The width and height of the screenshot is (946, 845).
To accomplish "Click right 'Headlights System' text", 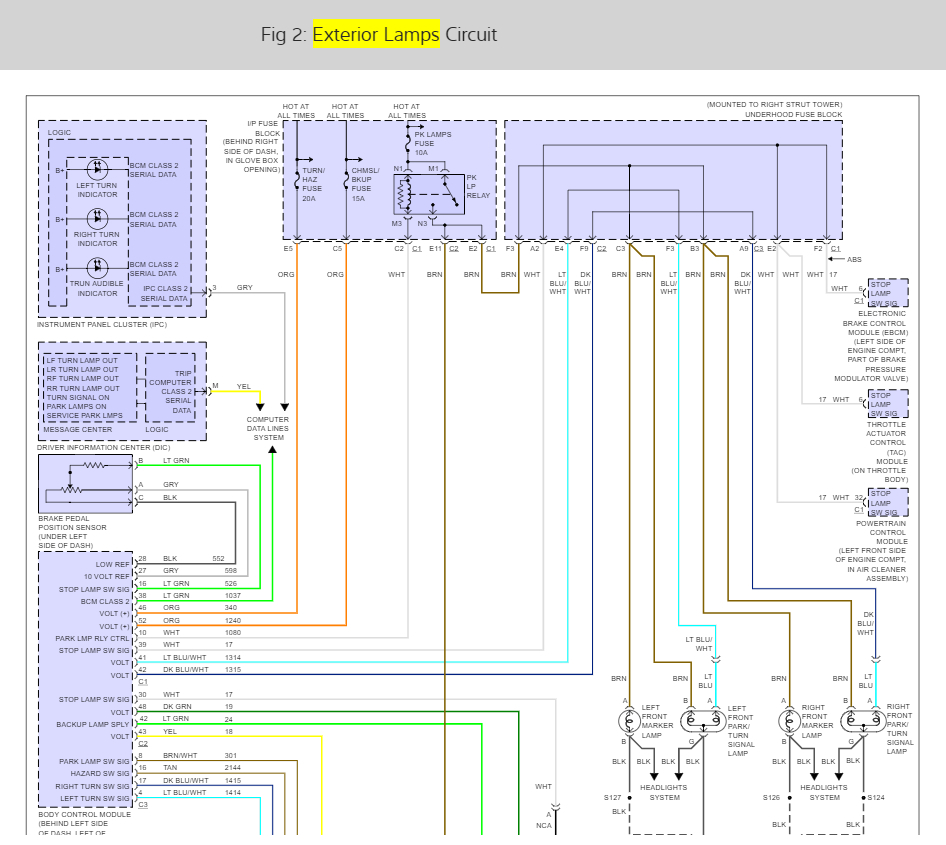I will [x=824, y=792].
